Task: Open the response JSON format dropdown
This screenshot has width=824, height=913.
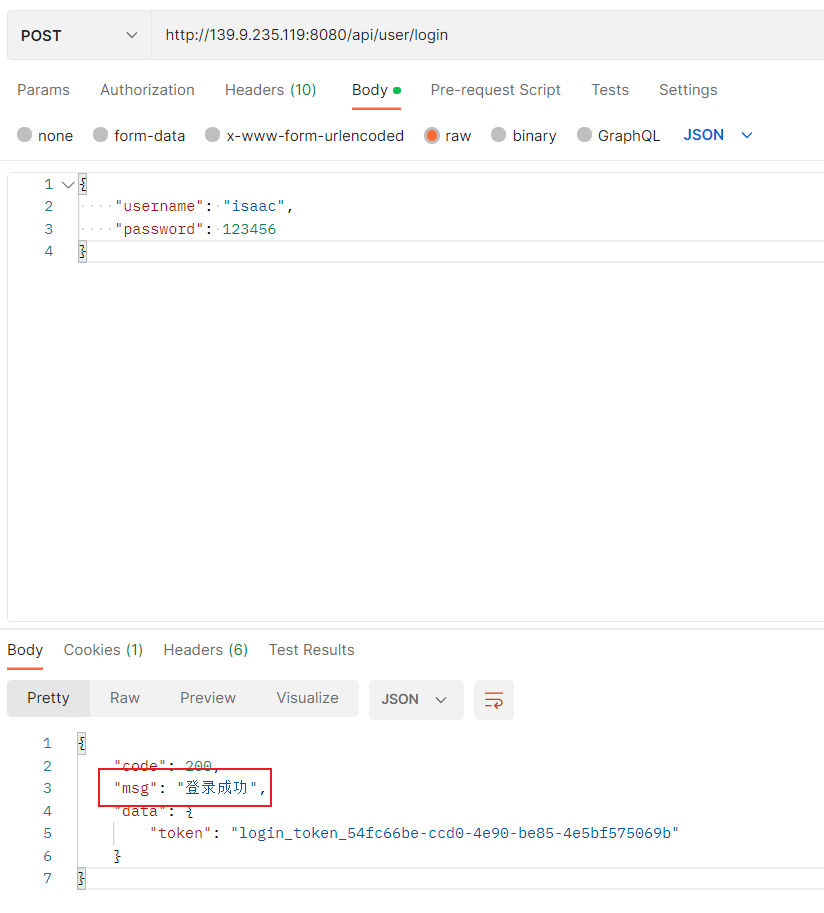Action: coord(415,700)
